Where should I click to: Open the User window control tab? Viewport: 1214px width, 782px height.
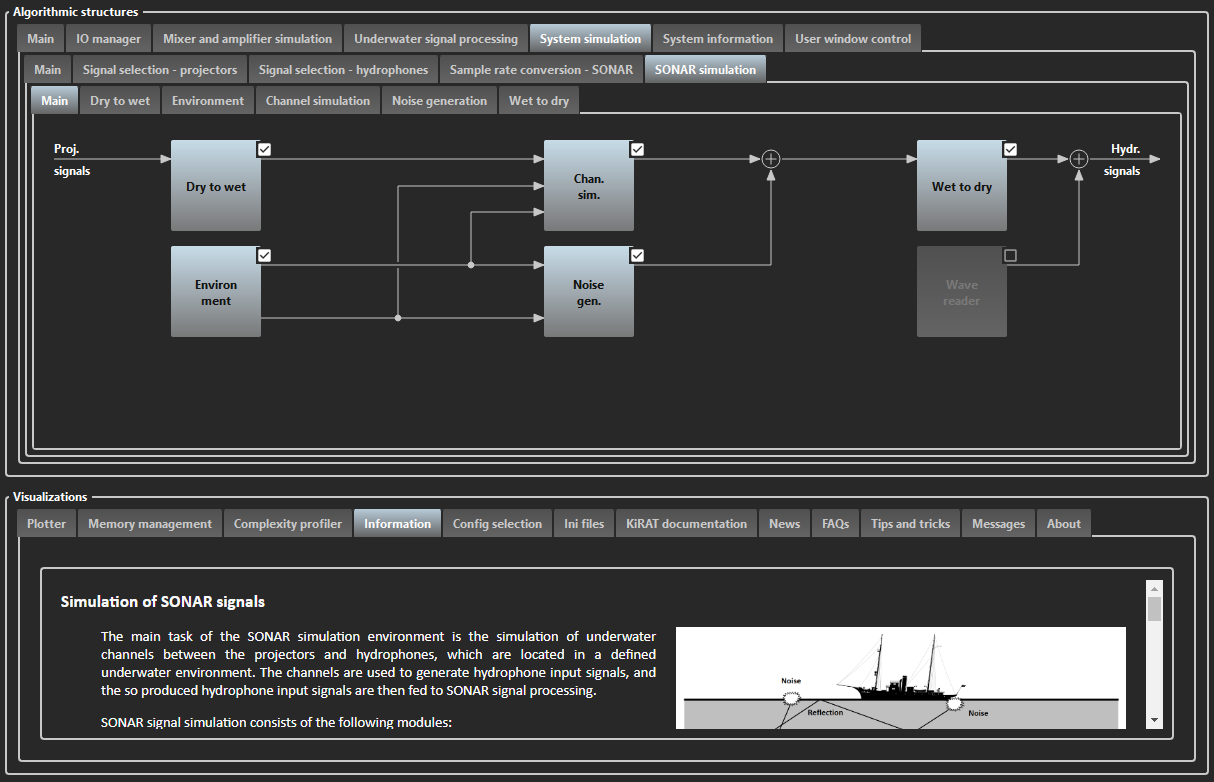point(853,39)
